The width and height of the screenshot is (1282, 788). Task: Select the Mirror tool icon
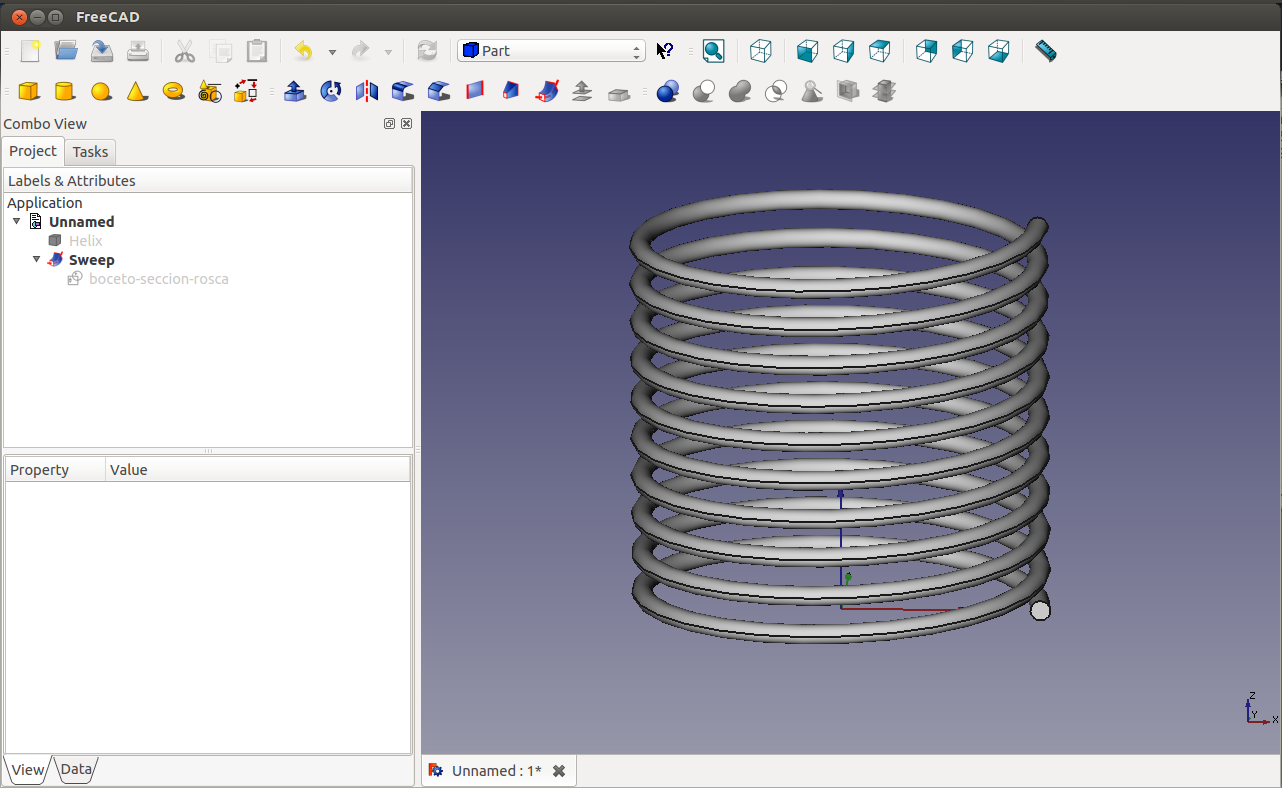(367, 92)
